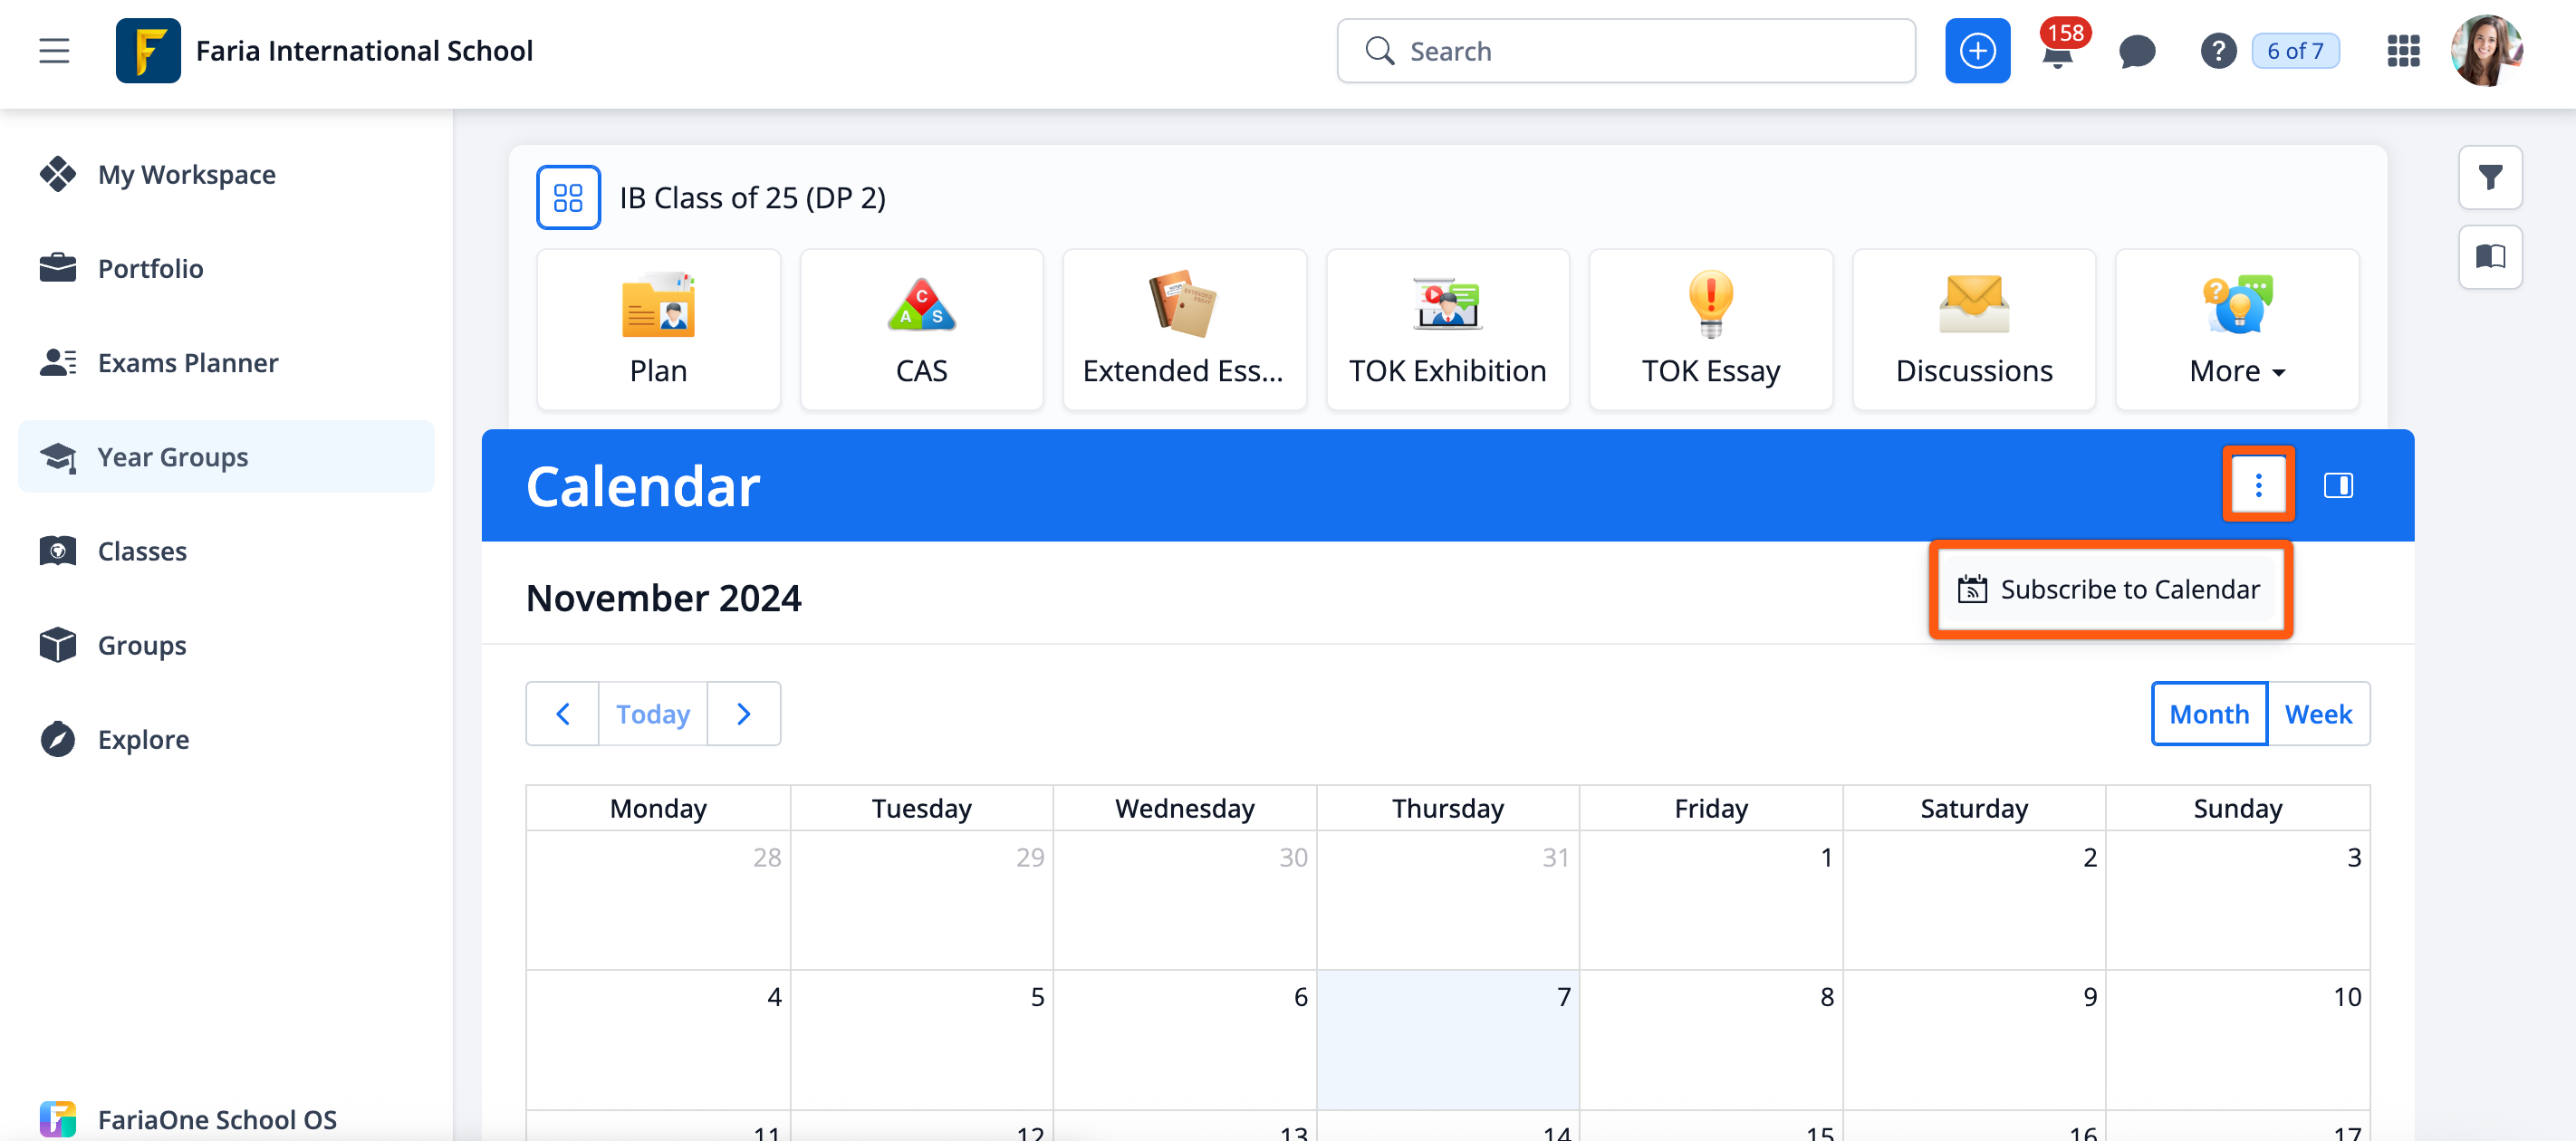Click the Today button
This screenshot has width=2576, height=1141.
[x=652, y=714]
